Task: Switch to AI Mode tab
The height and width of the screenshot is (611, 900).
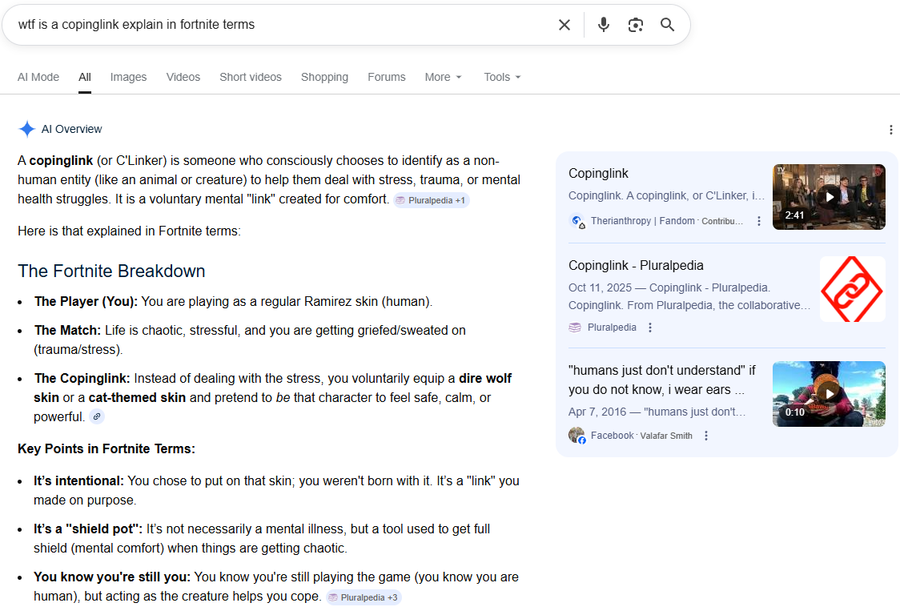Action: tap(38, 77)
